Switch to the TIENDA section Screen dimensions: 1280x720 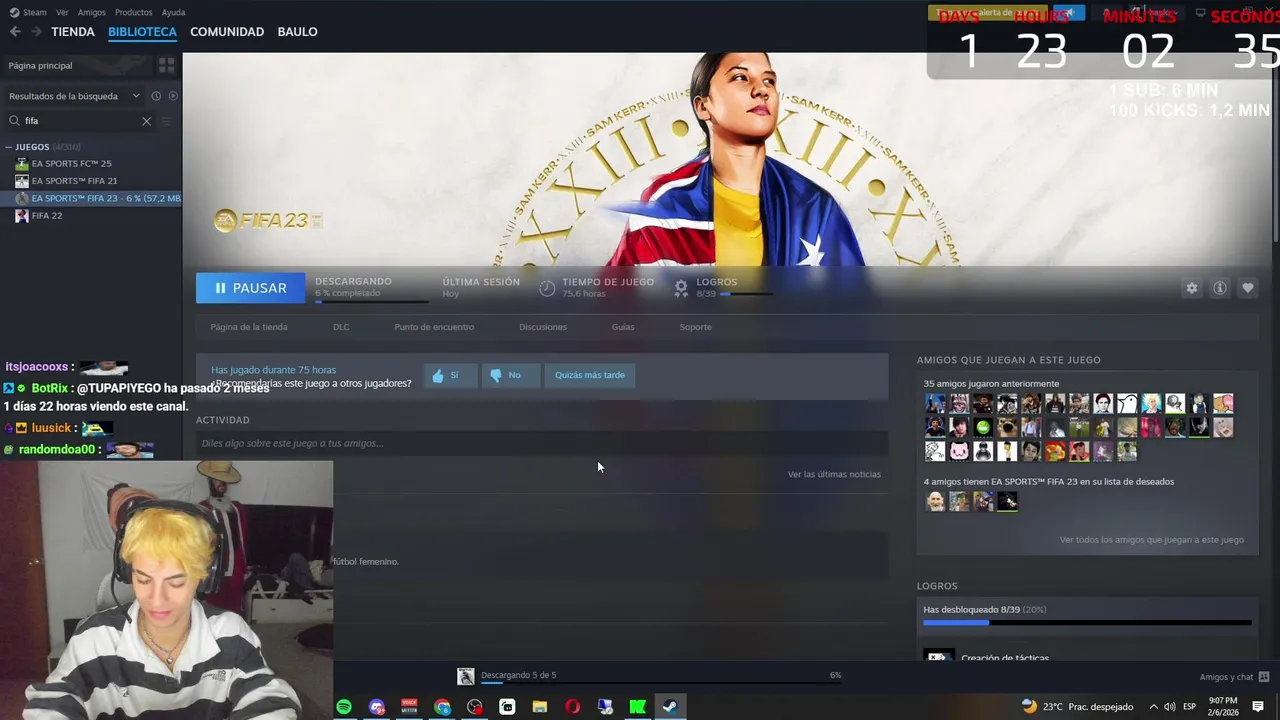[73, 32]
